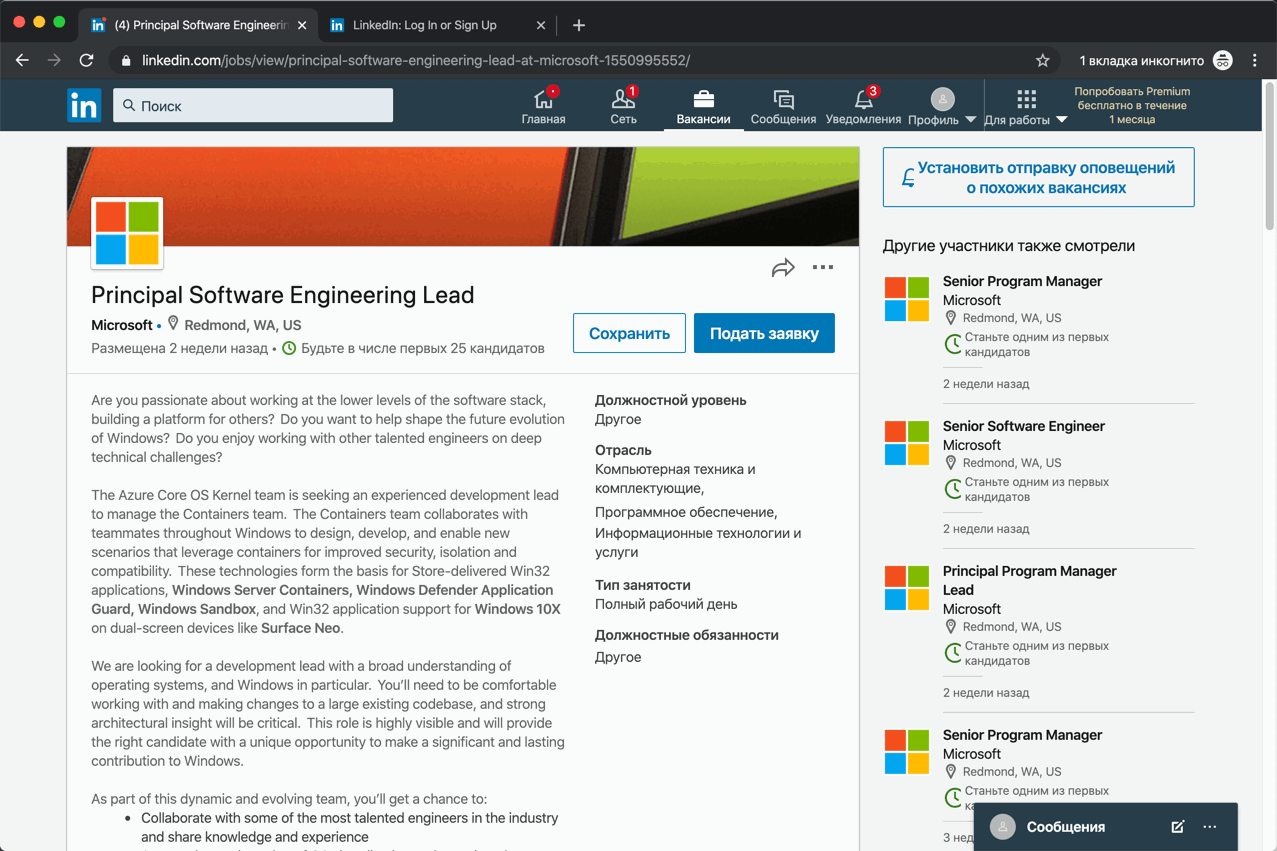Close the Principal Software Engineering tab

[302, 25]
